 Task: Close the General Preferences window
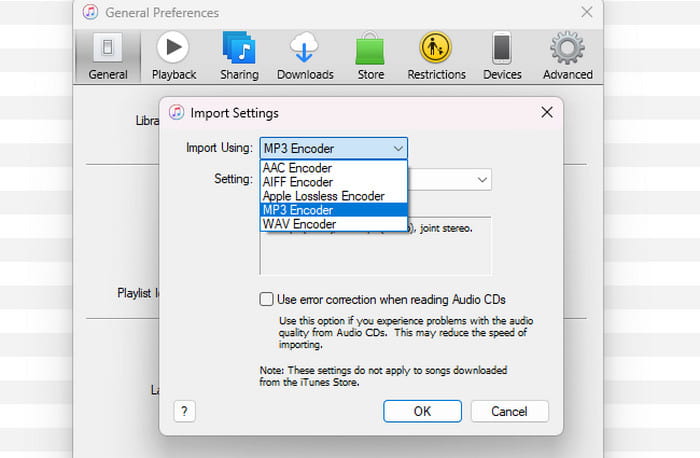pos(587,12)
